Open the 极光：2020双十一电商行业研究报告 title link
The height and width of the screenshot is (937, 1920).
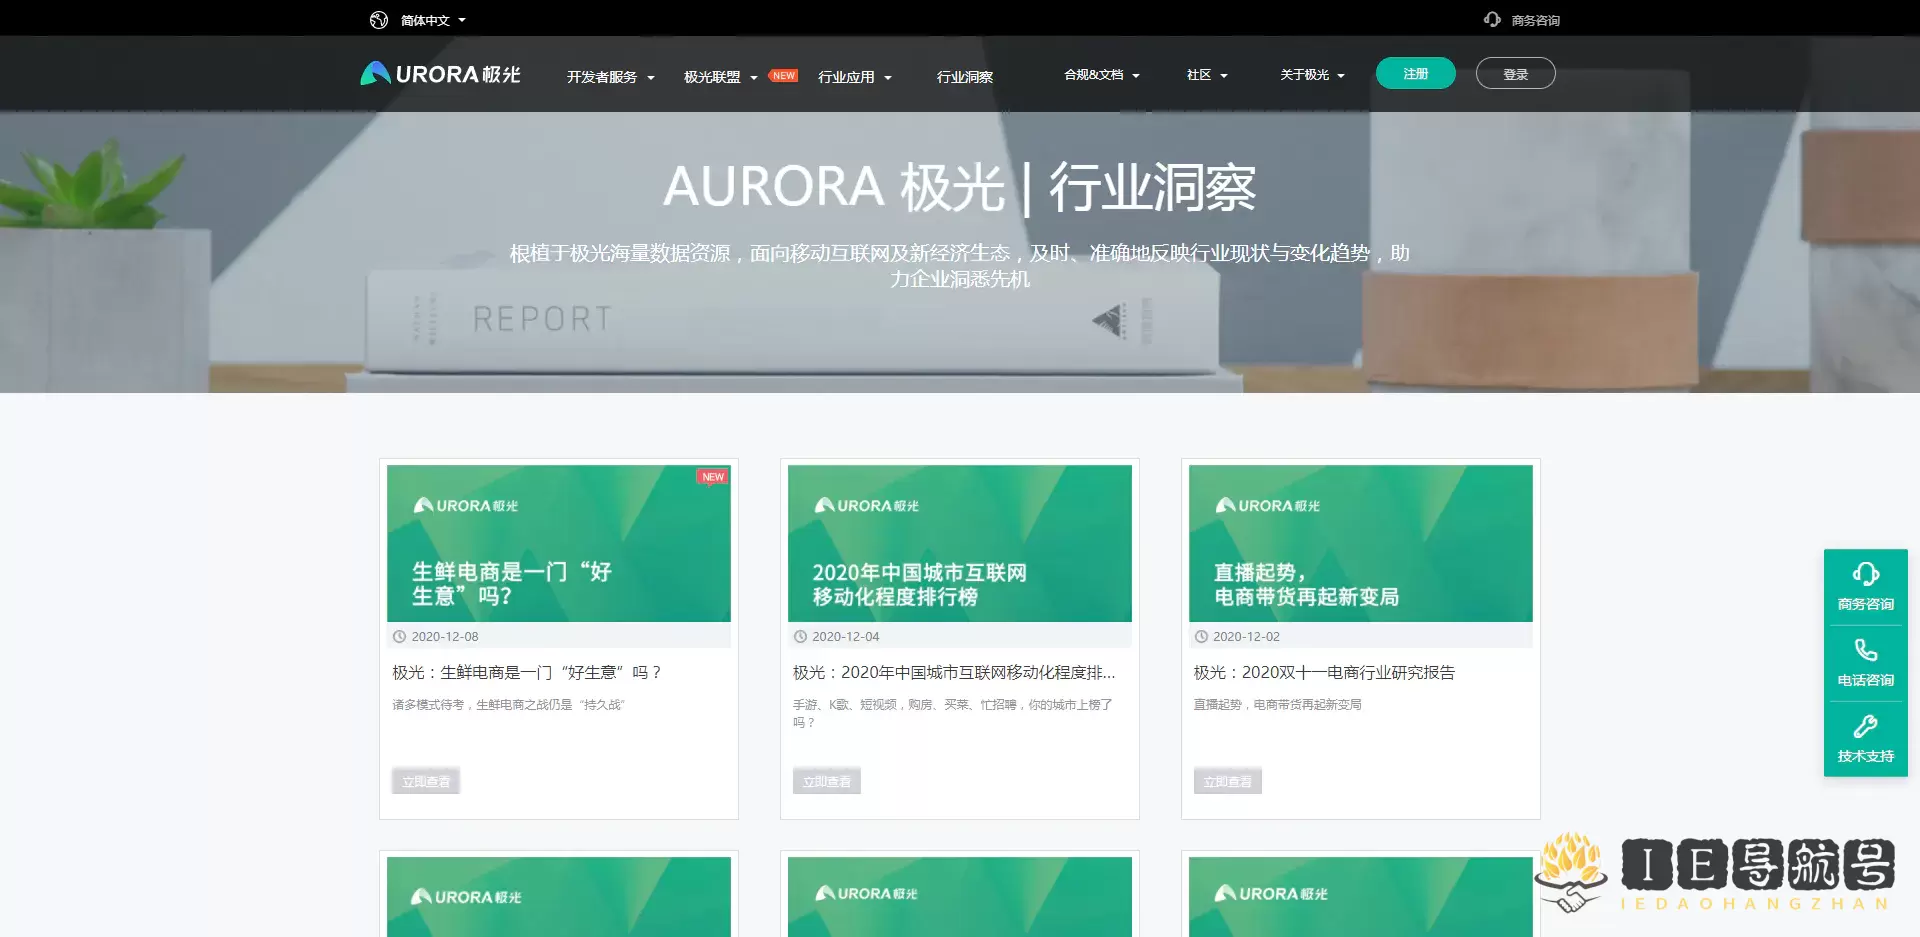(x=1324, y=673)
